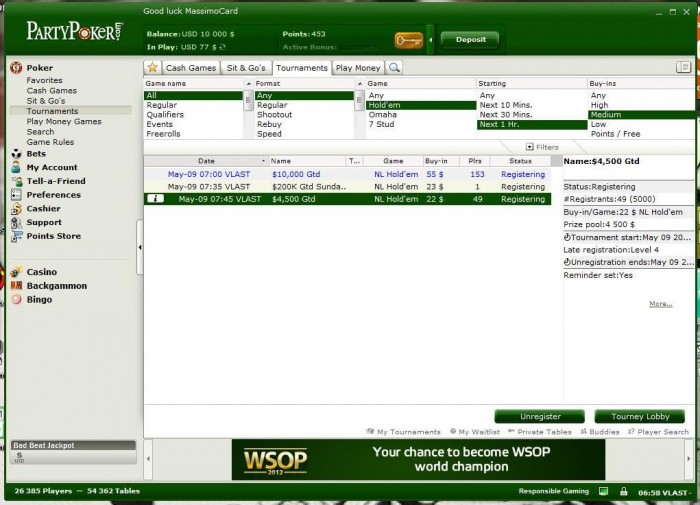Switch to Play Money tab

click(358, 68)
